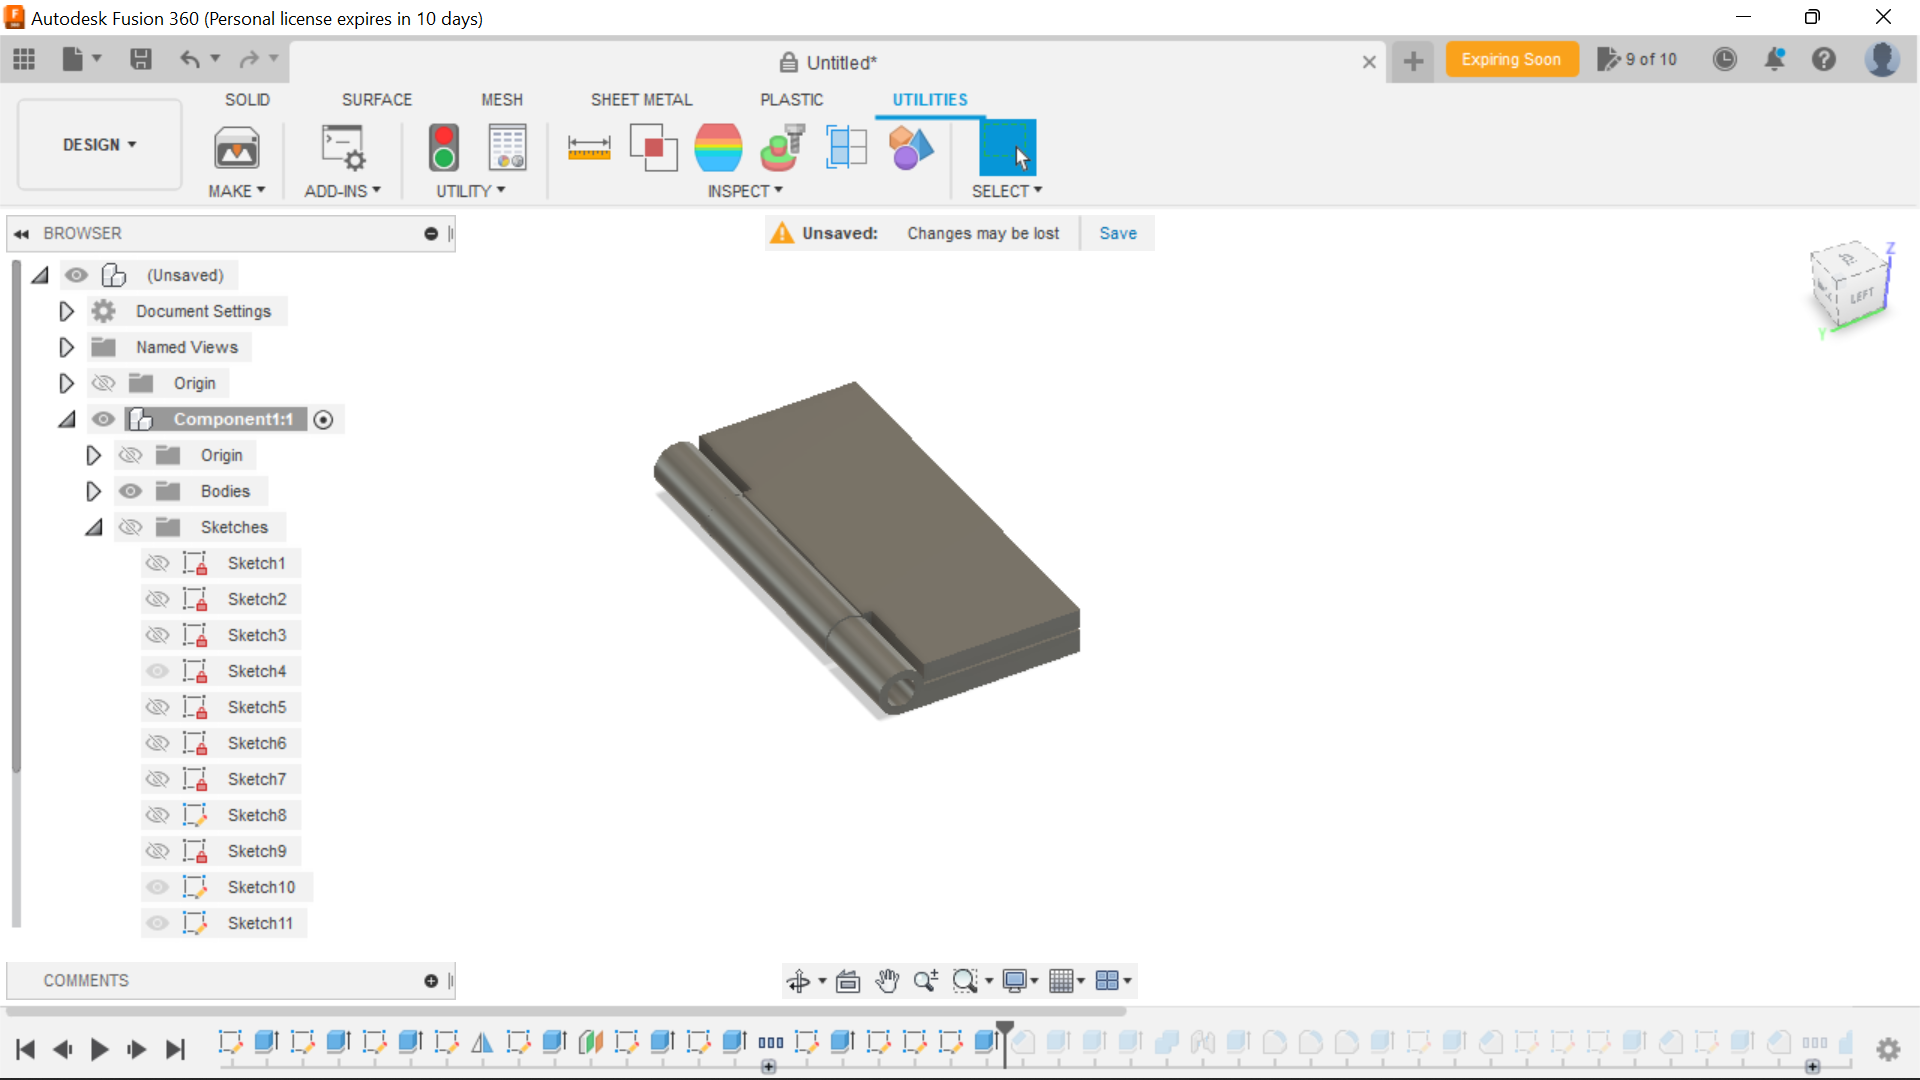Click the Select dropdown arrow
Screen dimensions: 1920x1080
[x=1038, y=190]
